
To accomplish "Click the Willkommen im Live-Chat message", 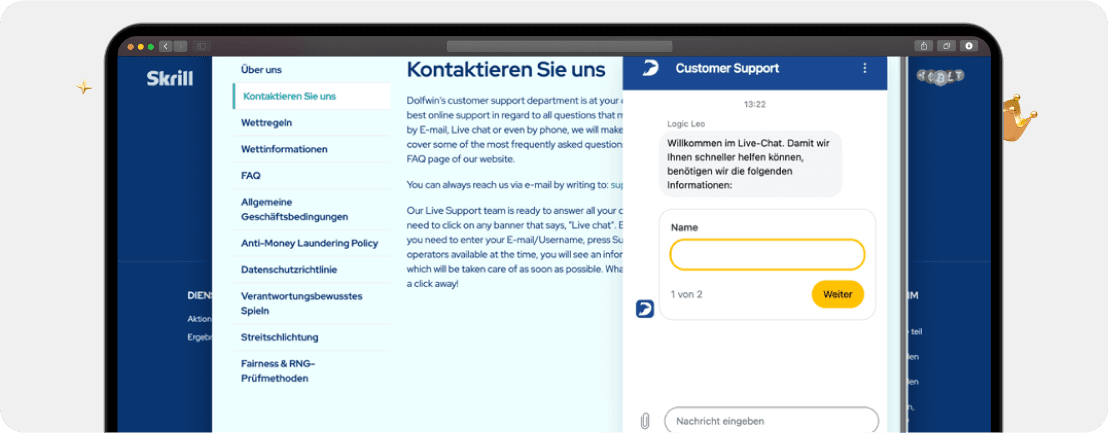I will point(750,164).
